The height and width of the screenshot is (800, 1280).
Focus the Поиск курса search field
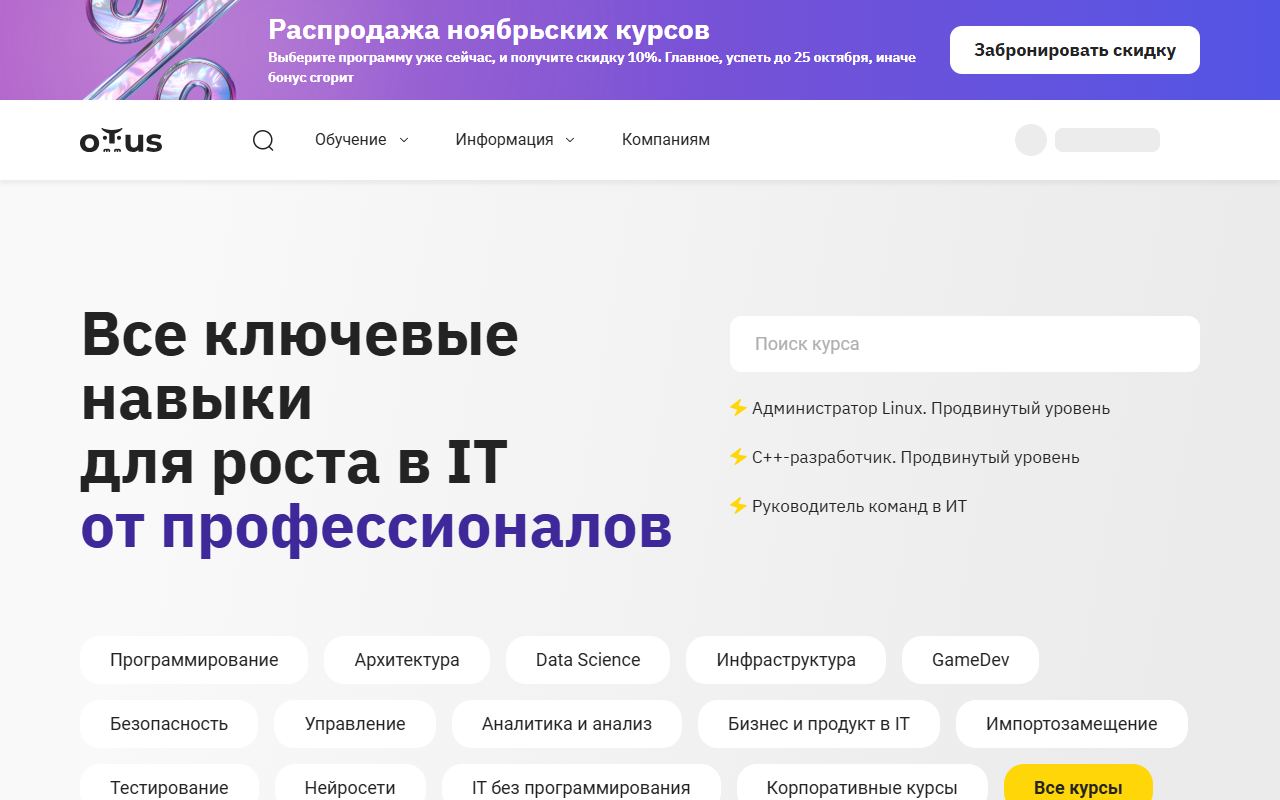(x=965, y=344)
